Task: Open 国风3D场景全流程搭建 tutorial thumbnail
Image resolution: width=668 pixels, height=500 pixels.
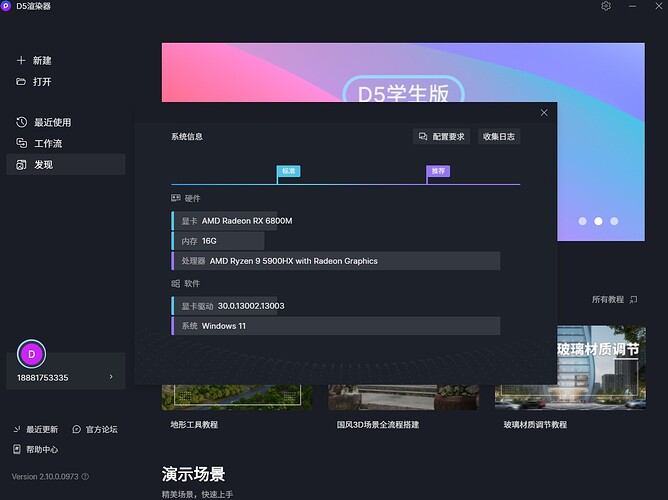Action: point(403,397)
